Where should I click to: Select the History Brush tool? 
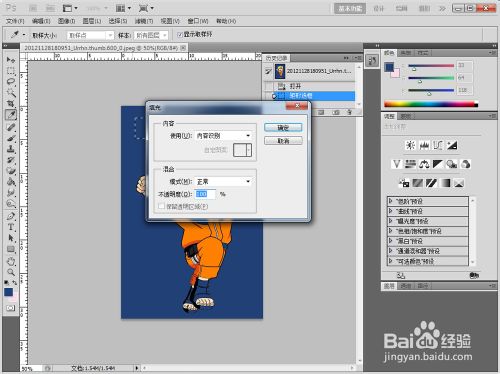tap(11, 160)
